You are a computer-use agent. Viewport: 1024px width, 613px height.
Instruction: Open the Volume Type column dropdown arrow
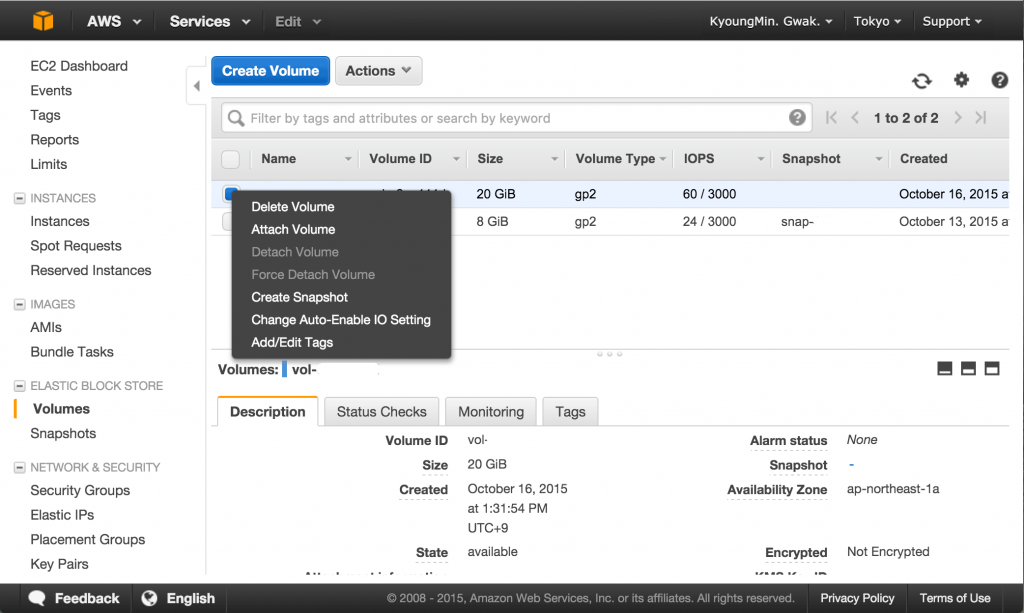(x=663, y=159)
